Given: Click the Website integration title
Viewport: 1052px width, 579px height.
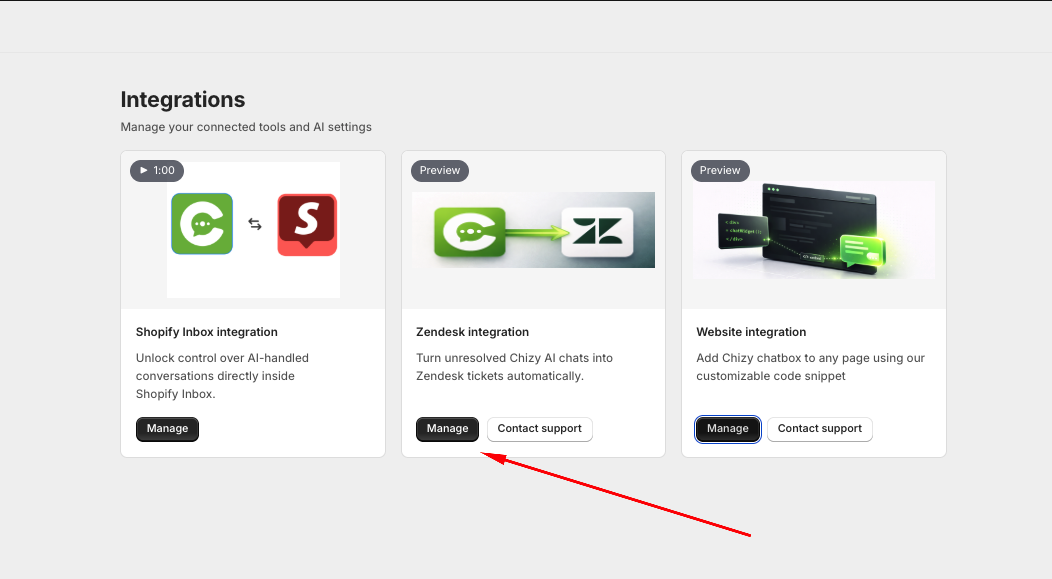Looking at the screenshot, I should click(x=751, y=332).
